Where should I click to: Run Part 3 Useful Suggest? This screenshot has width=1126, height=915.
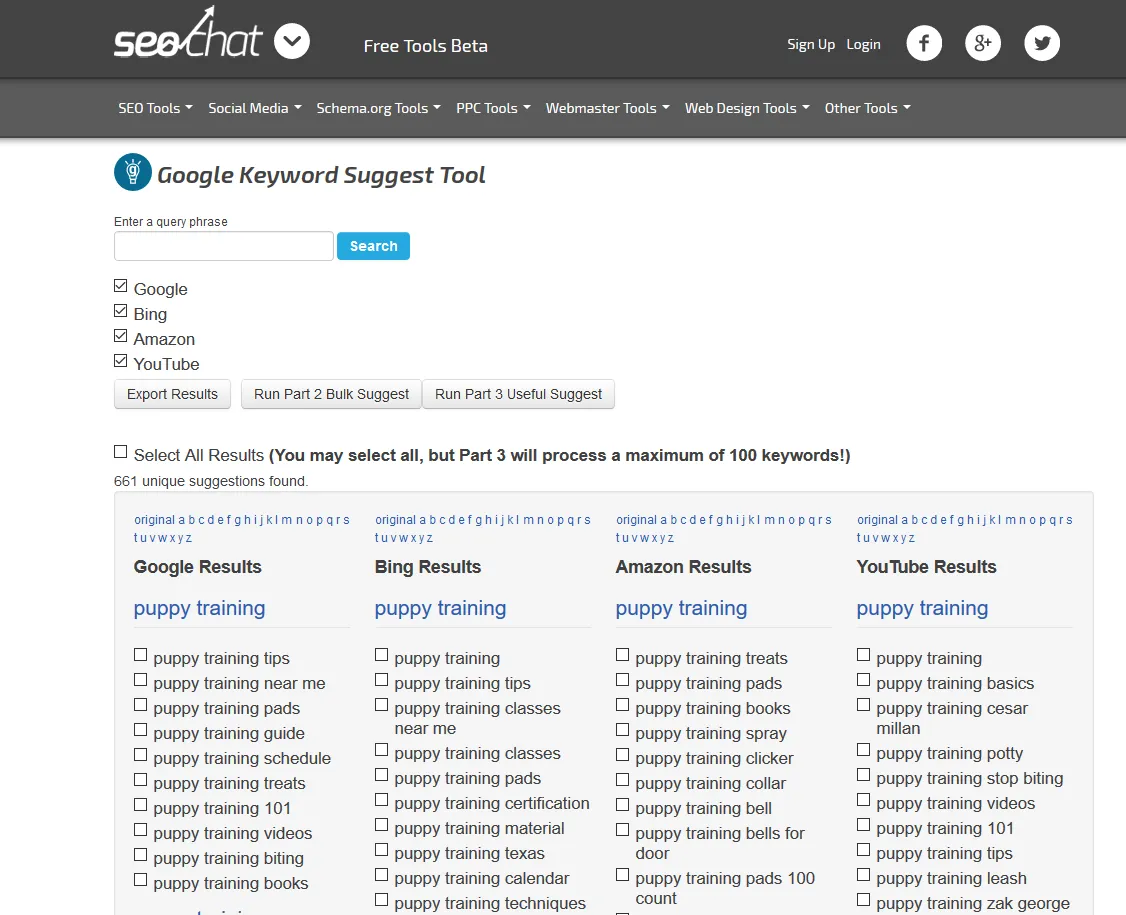pyautogui.click(x=518, y=394)
